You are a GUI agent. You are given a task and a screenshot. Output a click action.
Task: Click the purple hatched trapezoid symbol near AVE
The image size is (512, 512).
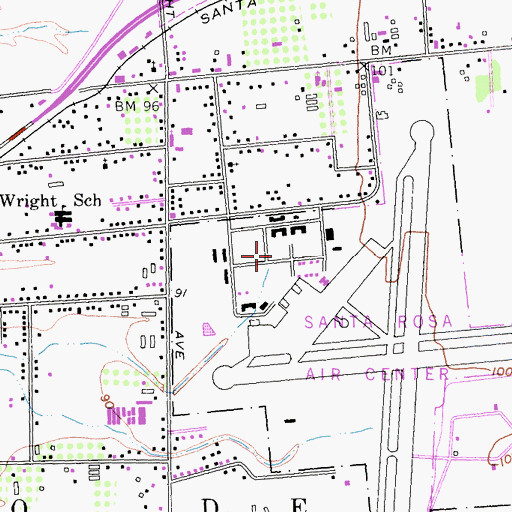(x=209, y=329)
